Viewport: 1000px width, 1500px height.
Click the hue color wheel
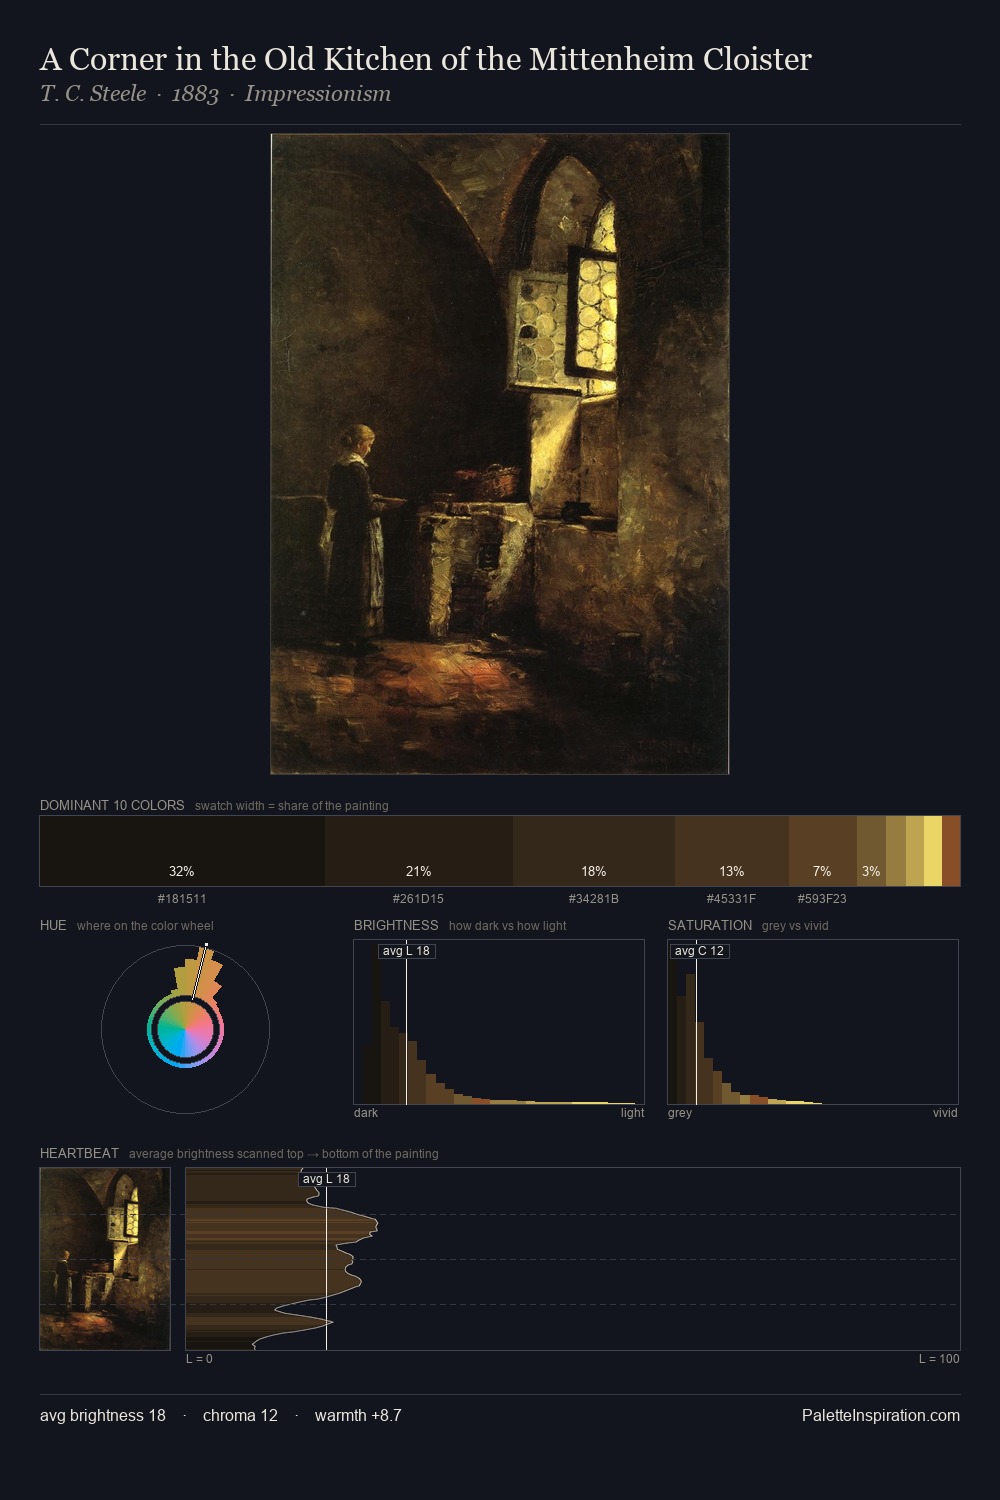[185, 1029]
